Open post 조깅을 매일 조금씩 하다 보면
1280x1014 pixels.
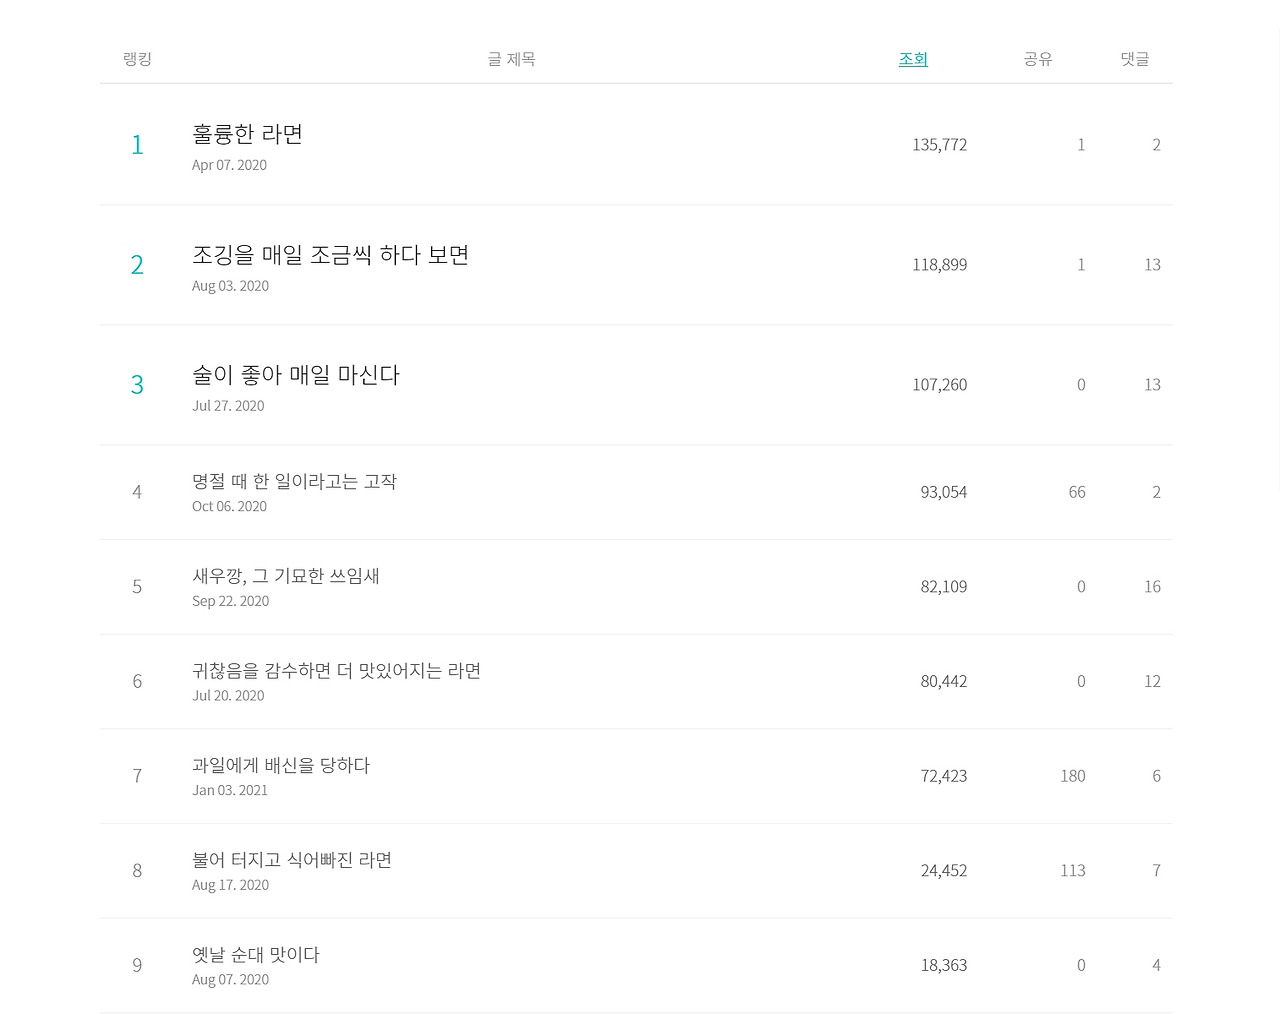click(x=330, y=255)
